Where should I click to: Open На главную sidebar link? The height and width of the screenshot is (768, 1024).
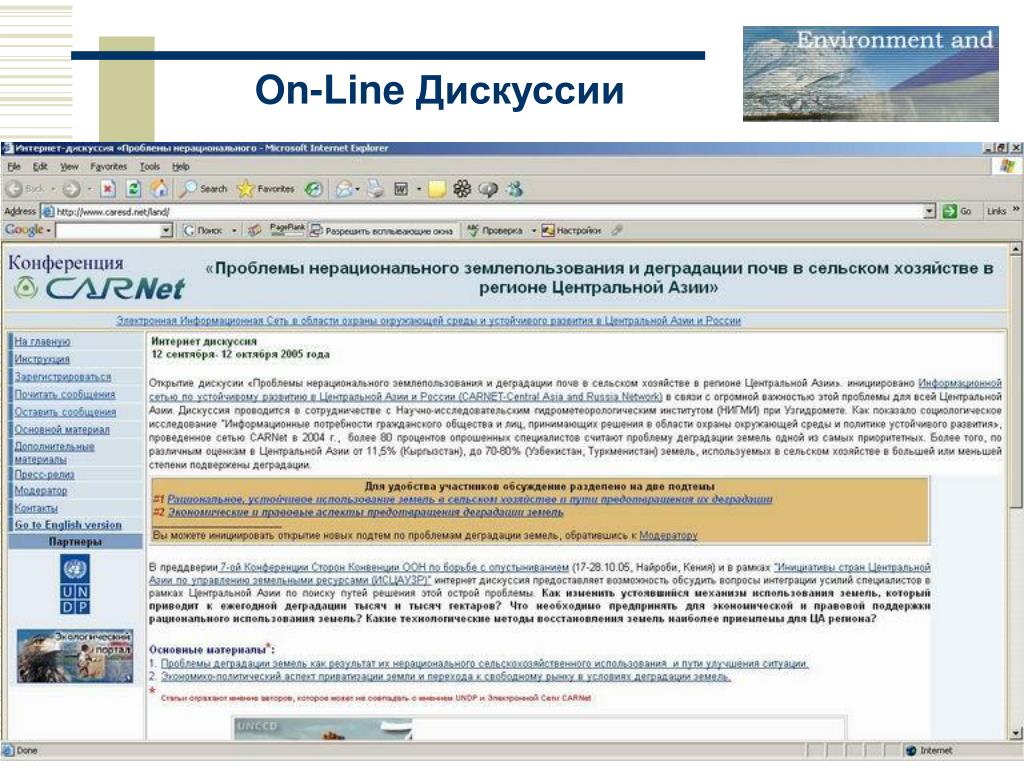[42, 342]
